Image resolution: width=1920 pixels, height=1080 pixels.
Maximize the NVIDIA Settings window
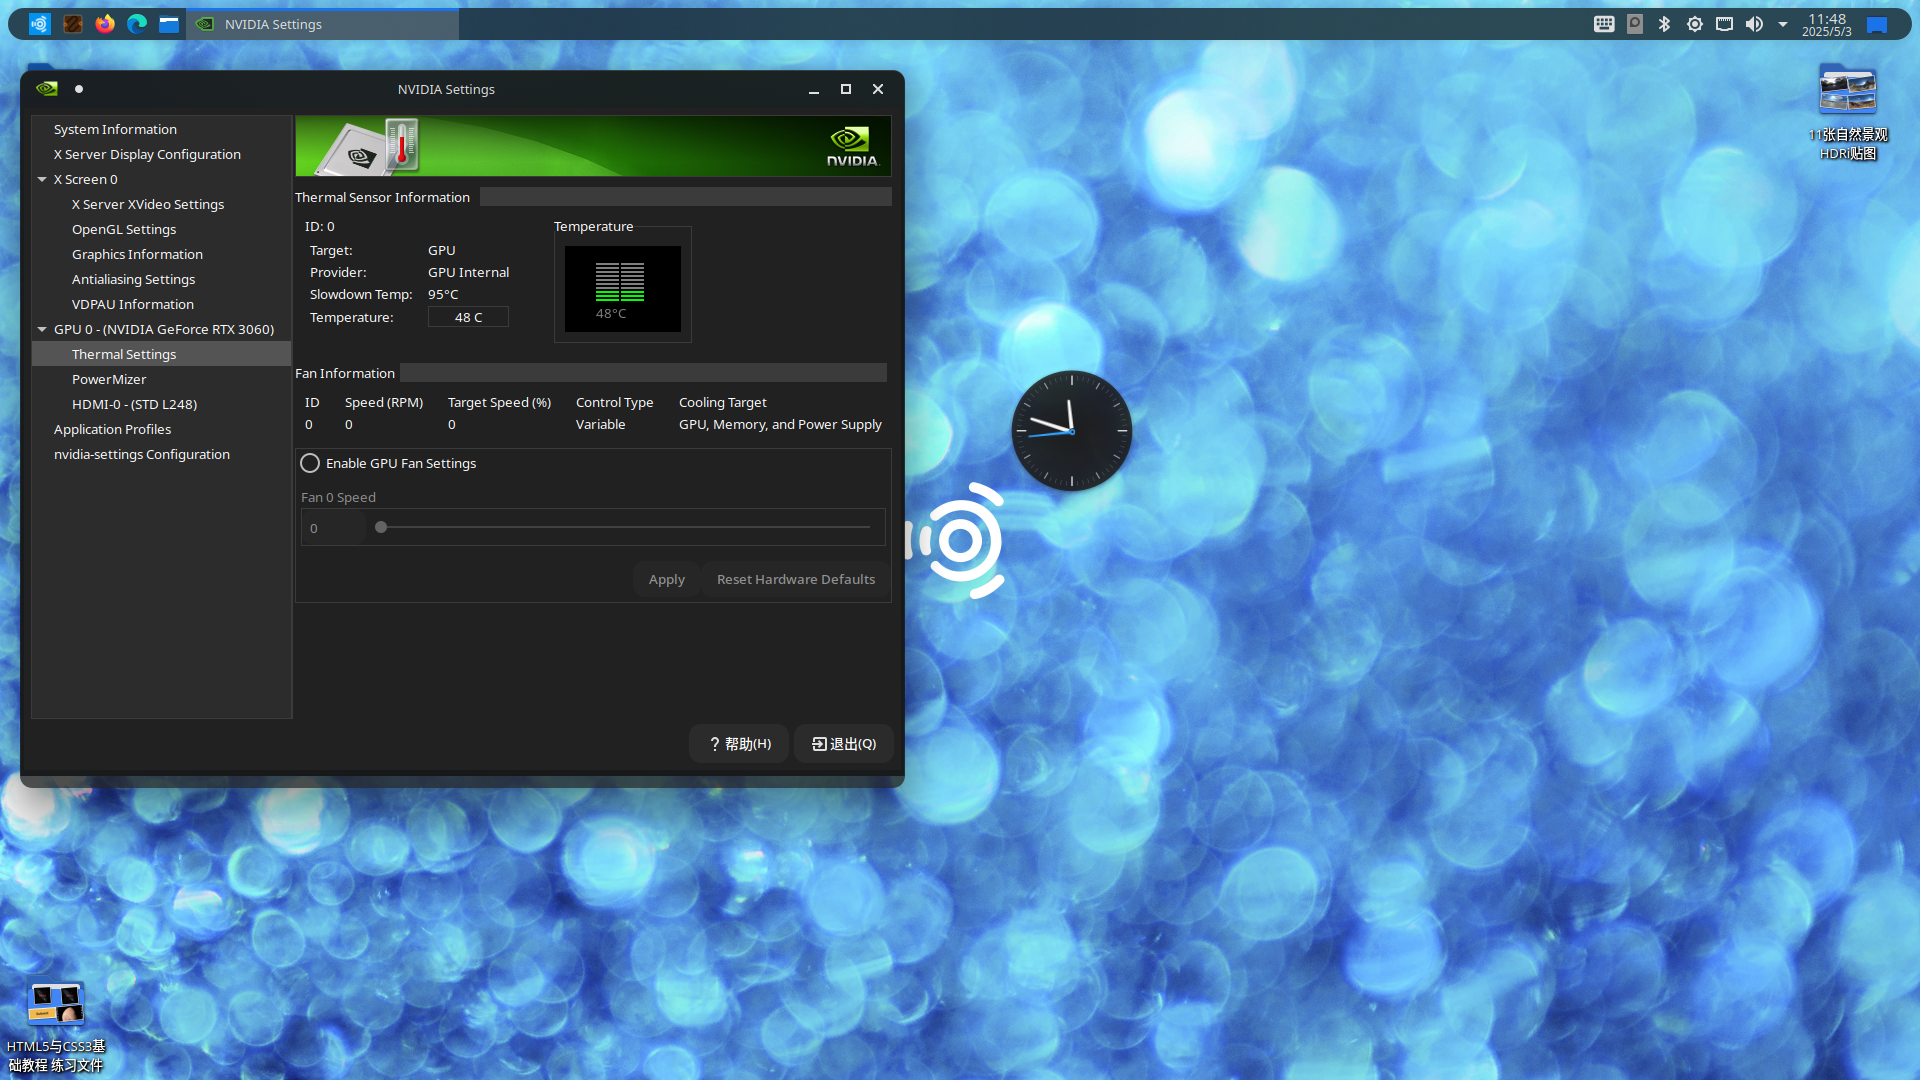pyautogui.click(x=846, y=89)
